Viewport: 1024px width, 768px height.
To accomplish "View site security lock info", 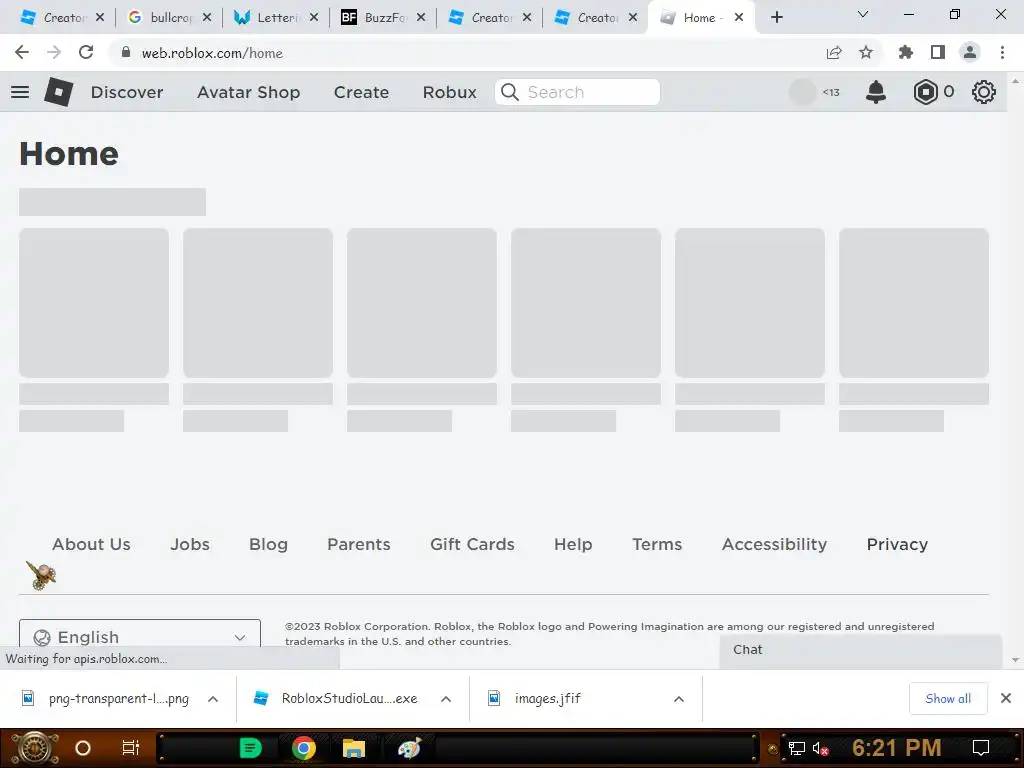I will pos(126,52).
